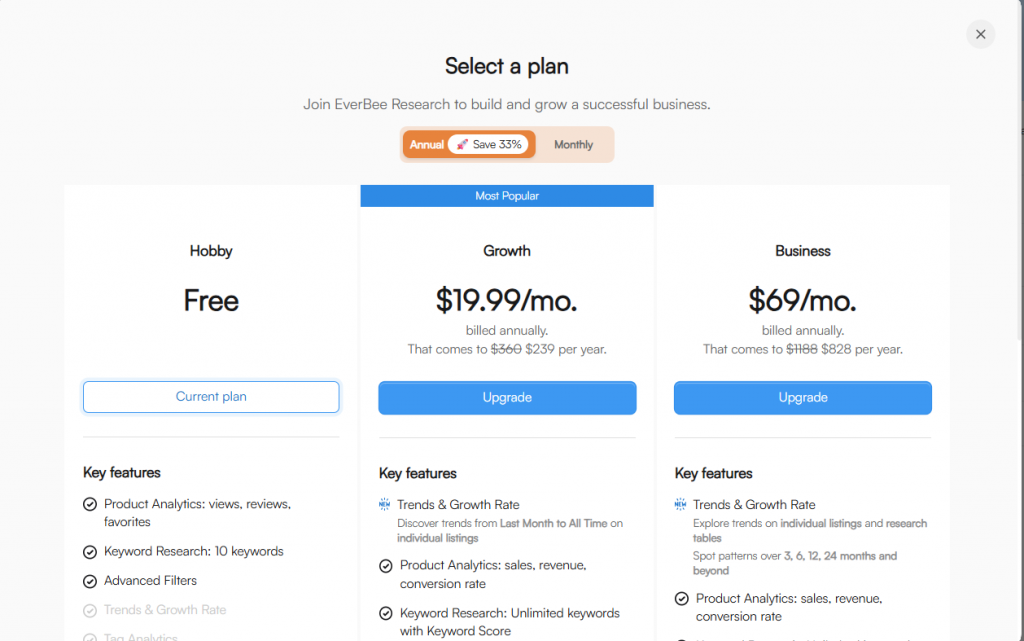Image resolution: width=1024 pixels, height=641 pixels.
Task: Click the checkmark icon next to Advanced Filters
Action: 89,580
